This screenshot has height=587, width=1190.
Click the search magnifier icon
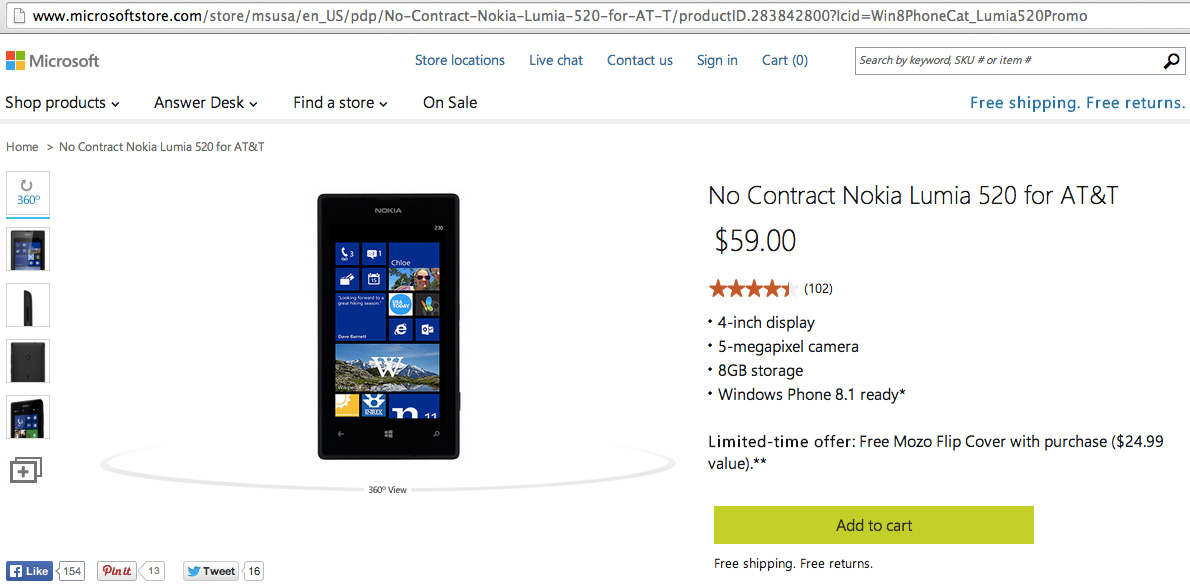click(1170, 61)
